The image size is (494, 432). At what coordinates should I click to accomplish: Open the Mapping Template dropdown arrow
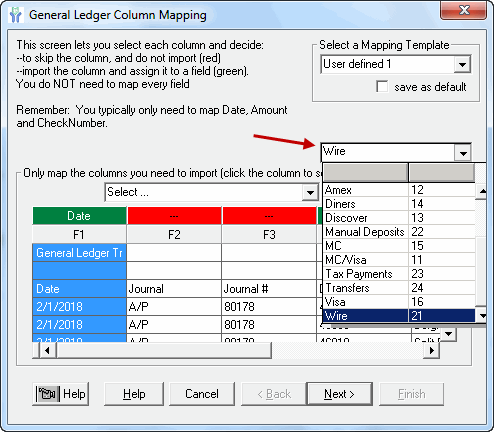pyautogui.click(x=462, y=64)
